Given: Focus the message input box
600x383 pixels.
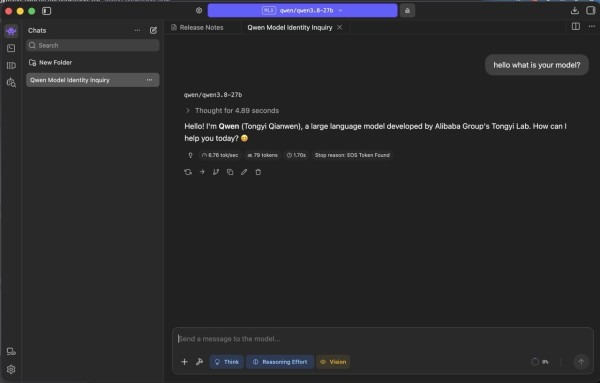Looking at the screenshot, I should click(x=383, y=339).
